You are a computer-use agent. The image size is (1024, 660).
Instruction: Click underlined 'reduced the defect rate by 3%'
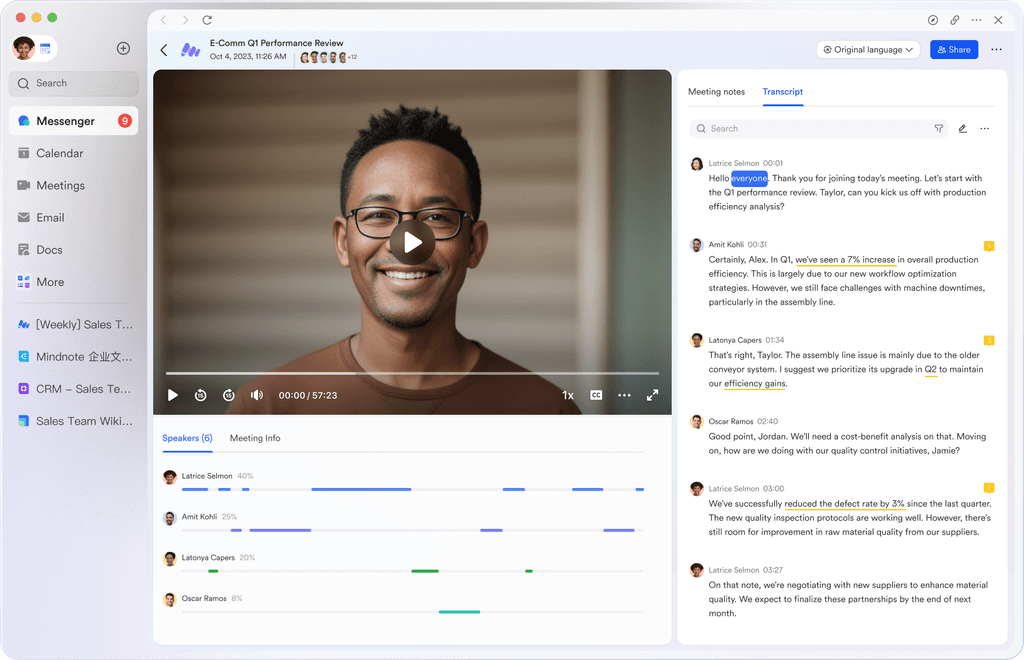pos(844,504)
